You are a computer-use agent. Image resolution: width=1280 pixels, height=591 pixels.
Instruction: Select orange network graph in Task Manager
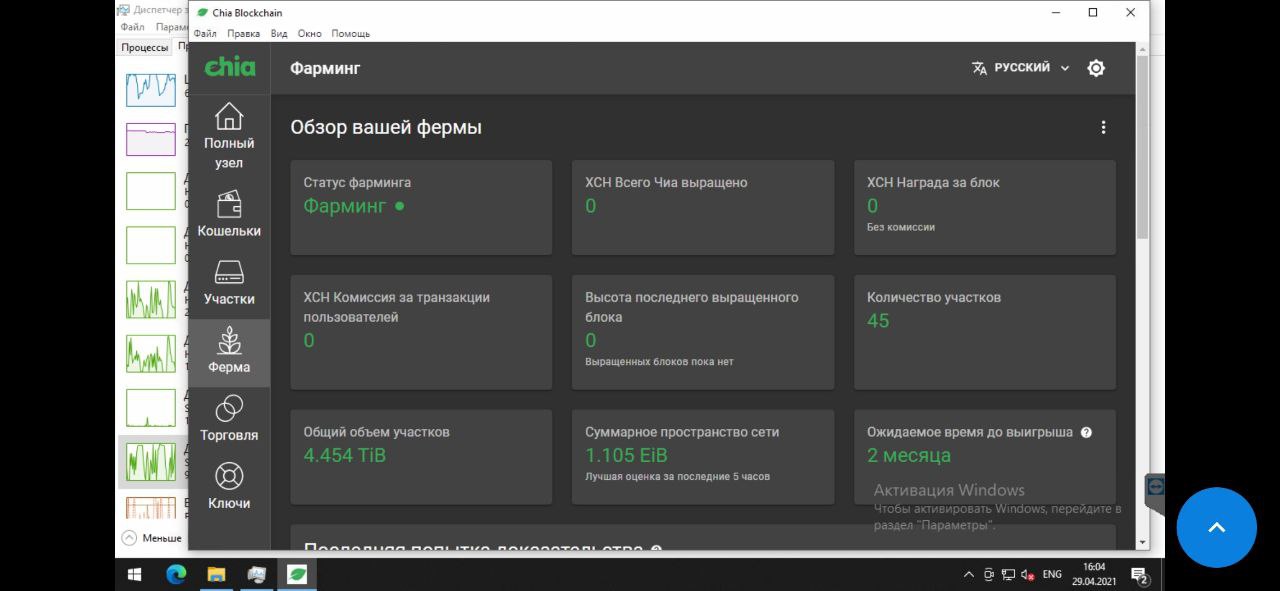(x=151, y=507)
